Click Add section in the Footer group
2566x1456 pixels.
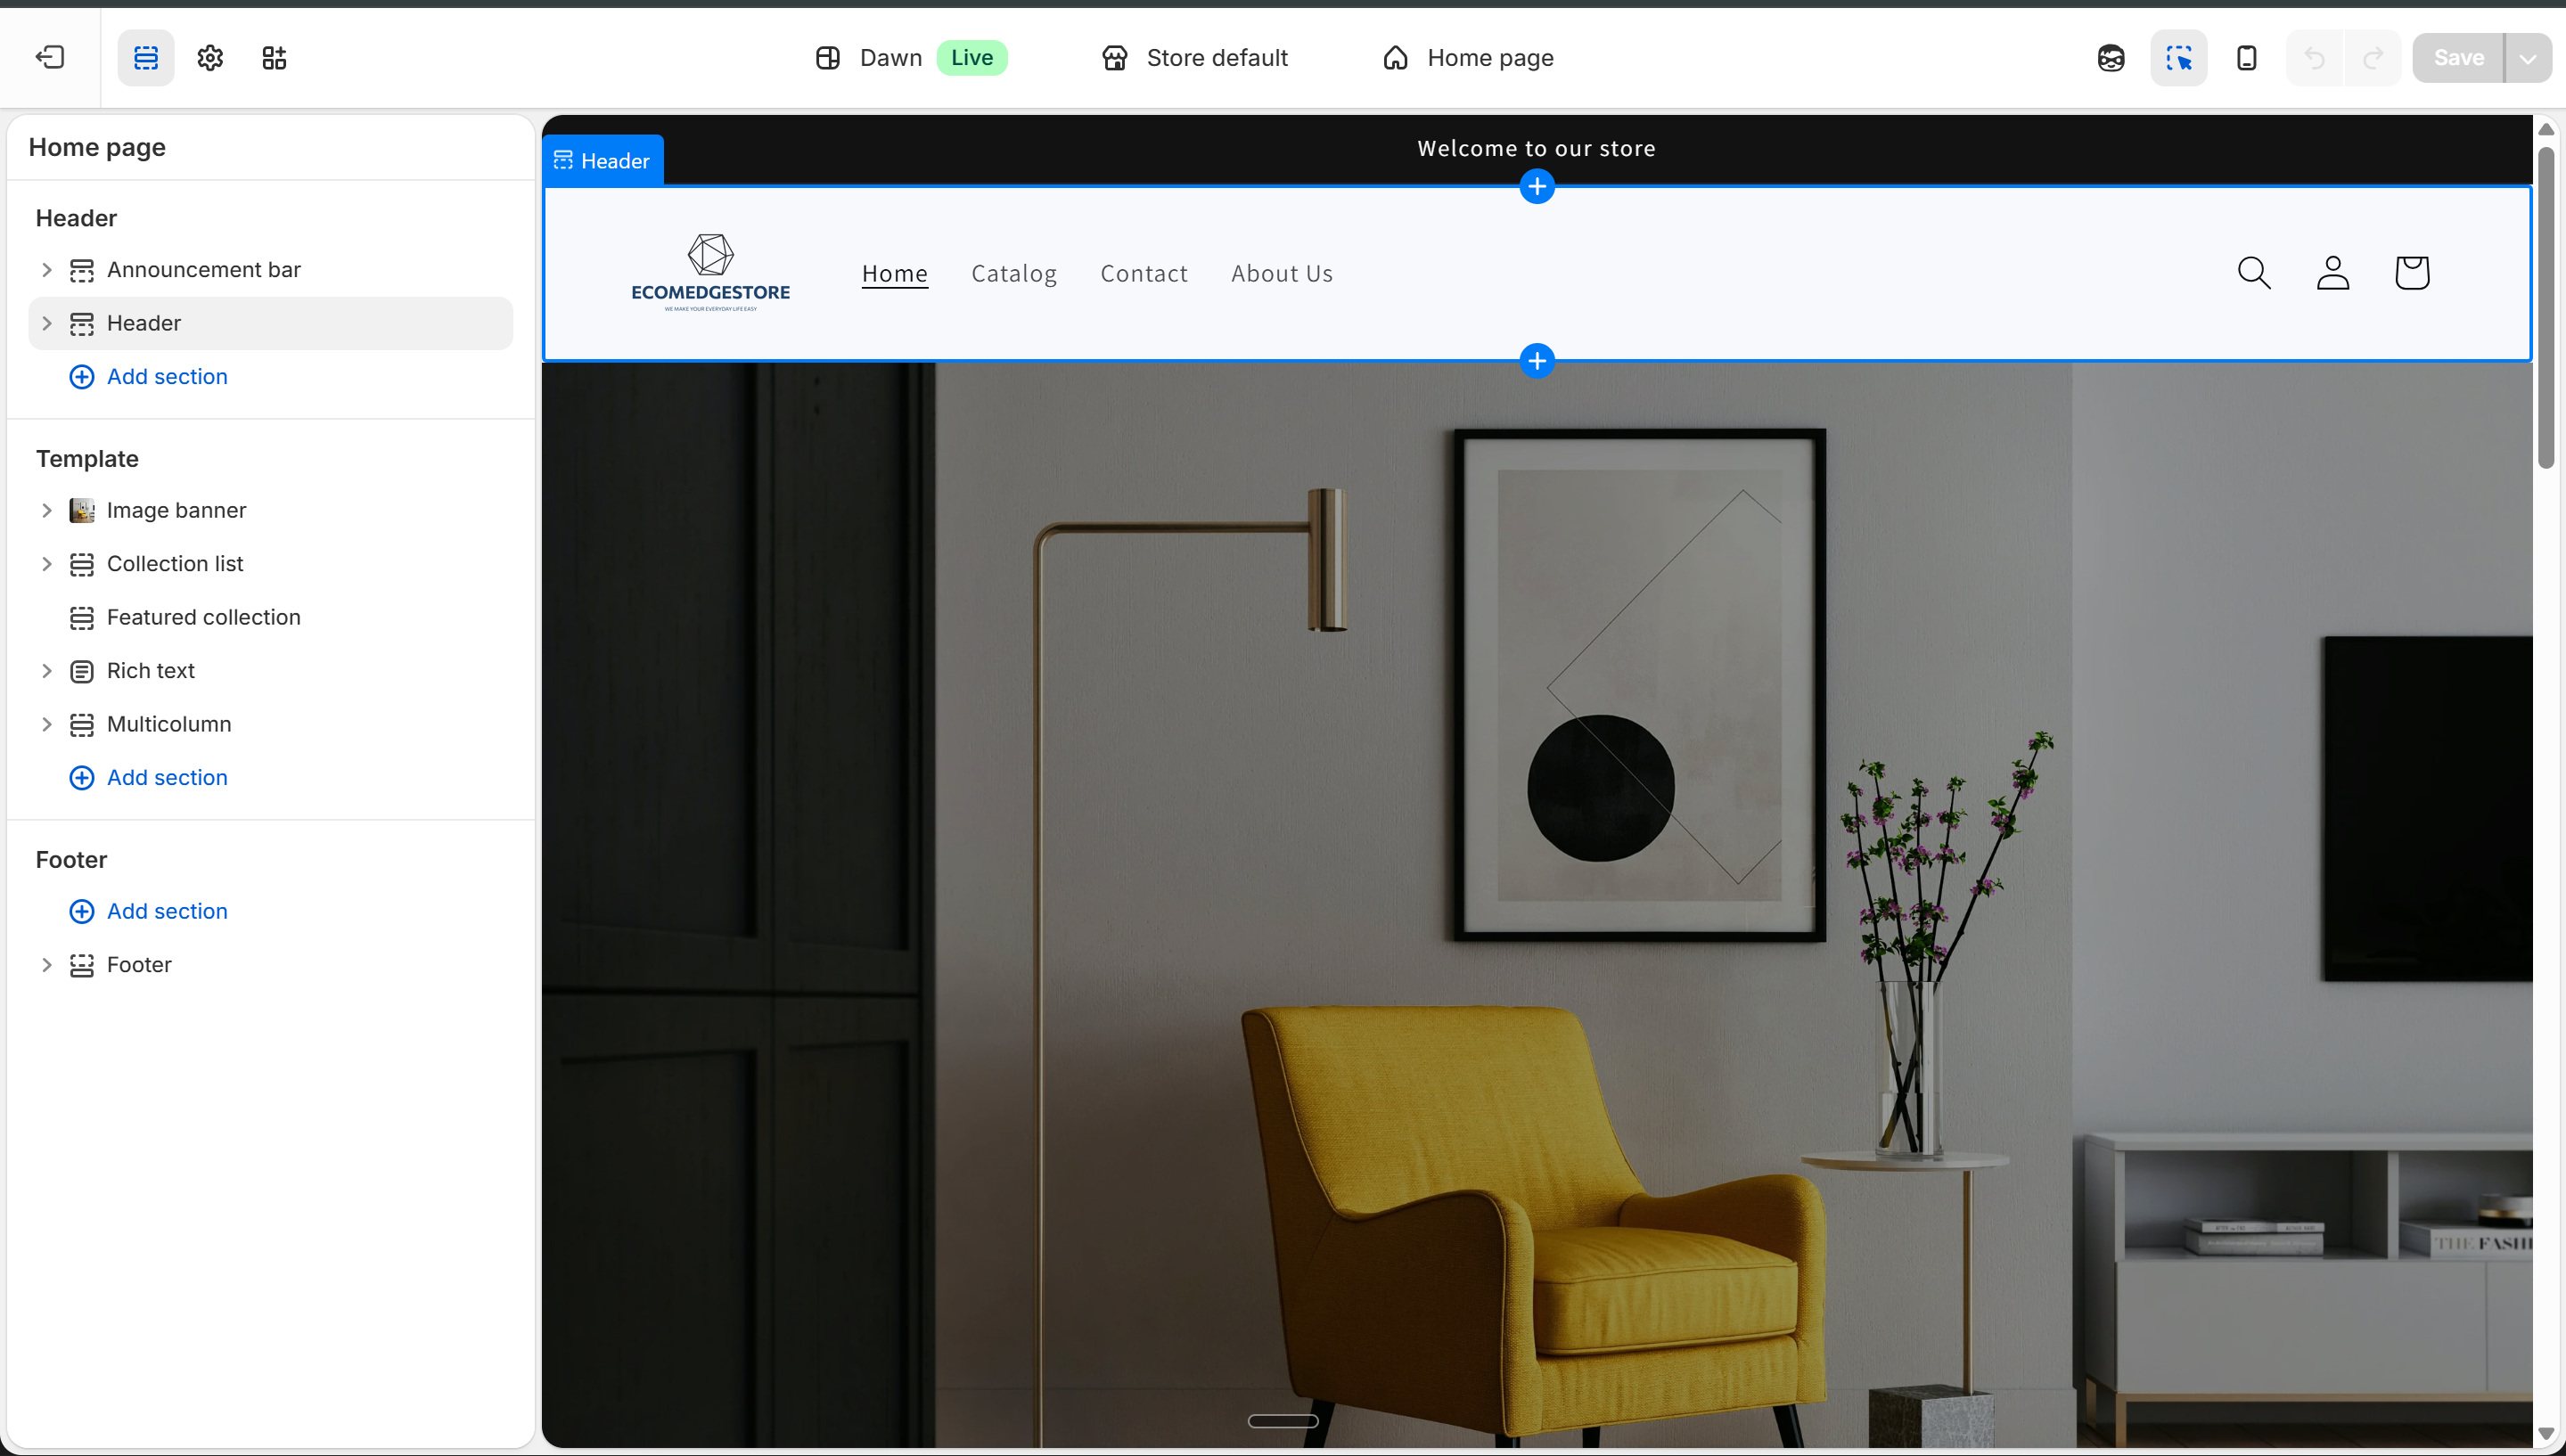(167, 911)
